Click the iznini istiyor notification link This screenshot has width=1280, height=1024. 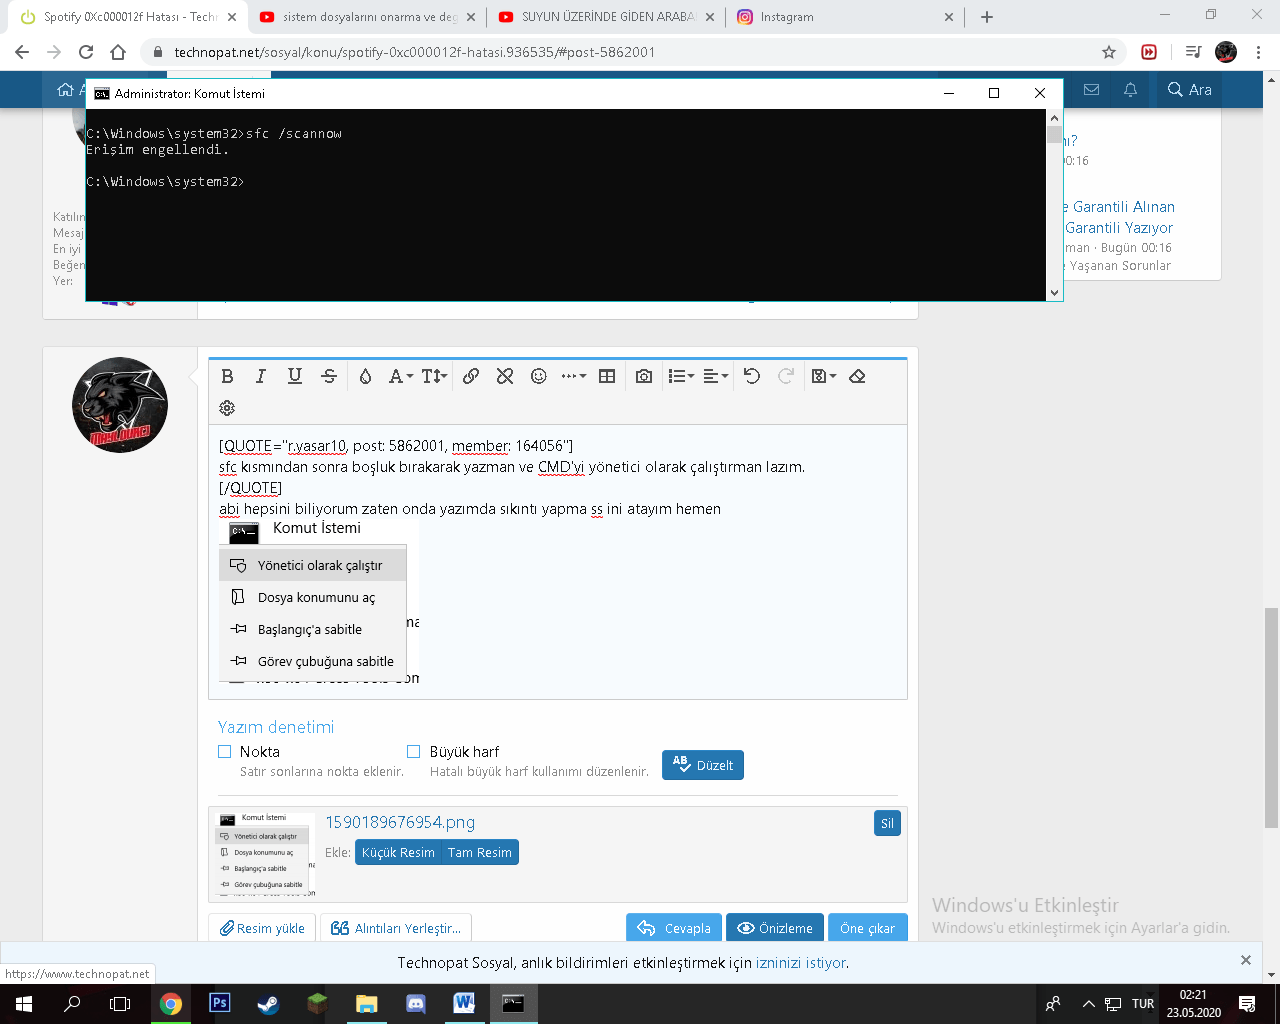pyautogui.click(x=801, y=963)
